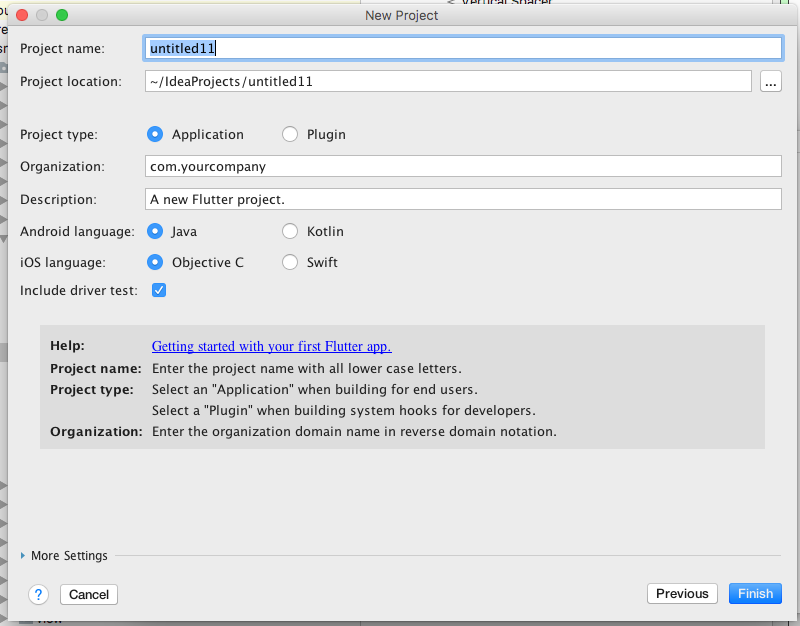Click the Finish button
800x626 pixels.
(755, 594)
